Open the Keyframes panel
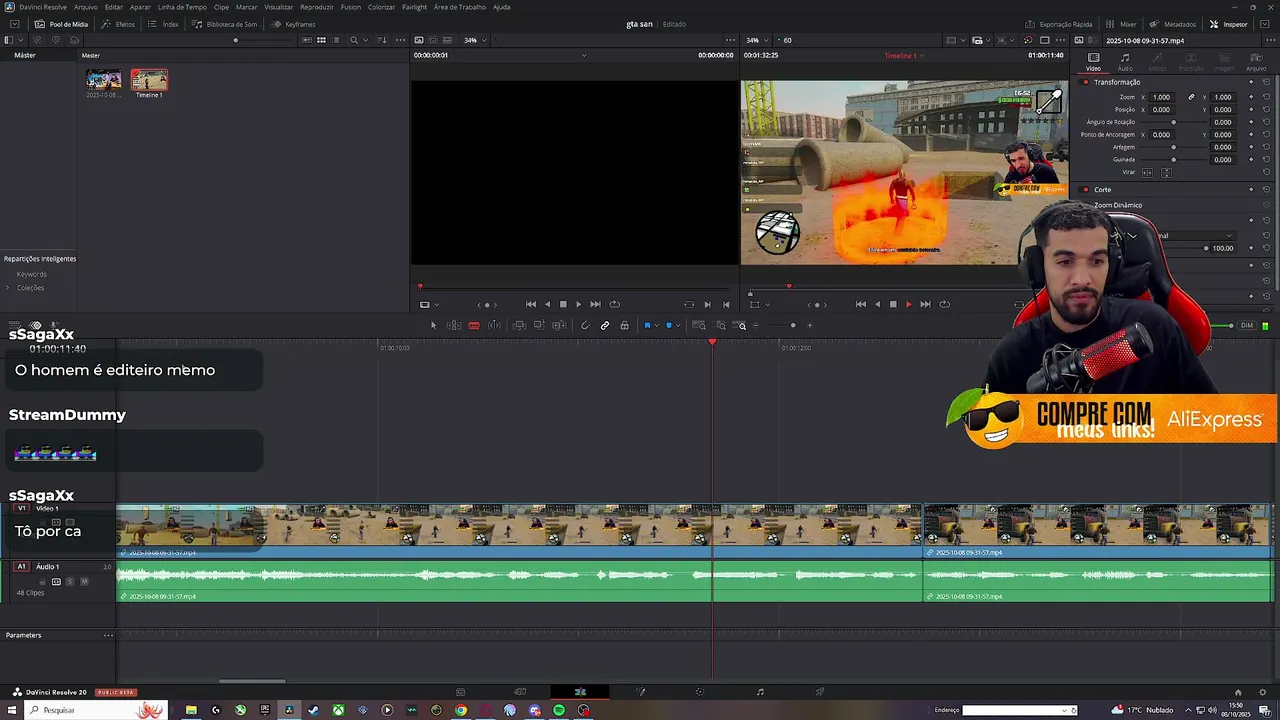Viewport: 1280px width, 720px height. coord(293,24)
